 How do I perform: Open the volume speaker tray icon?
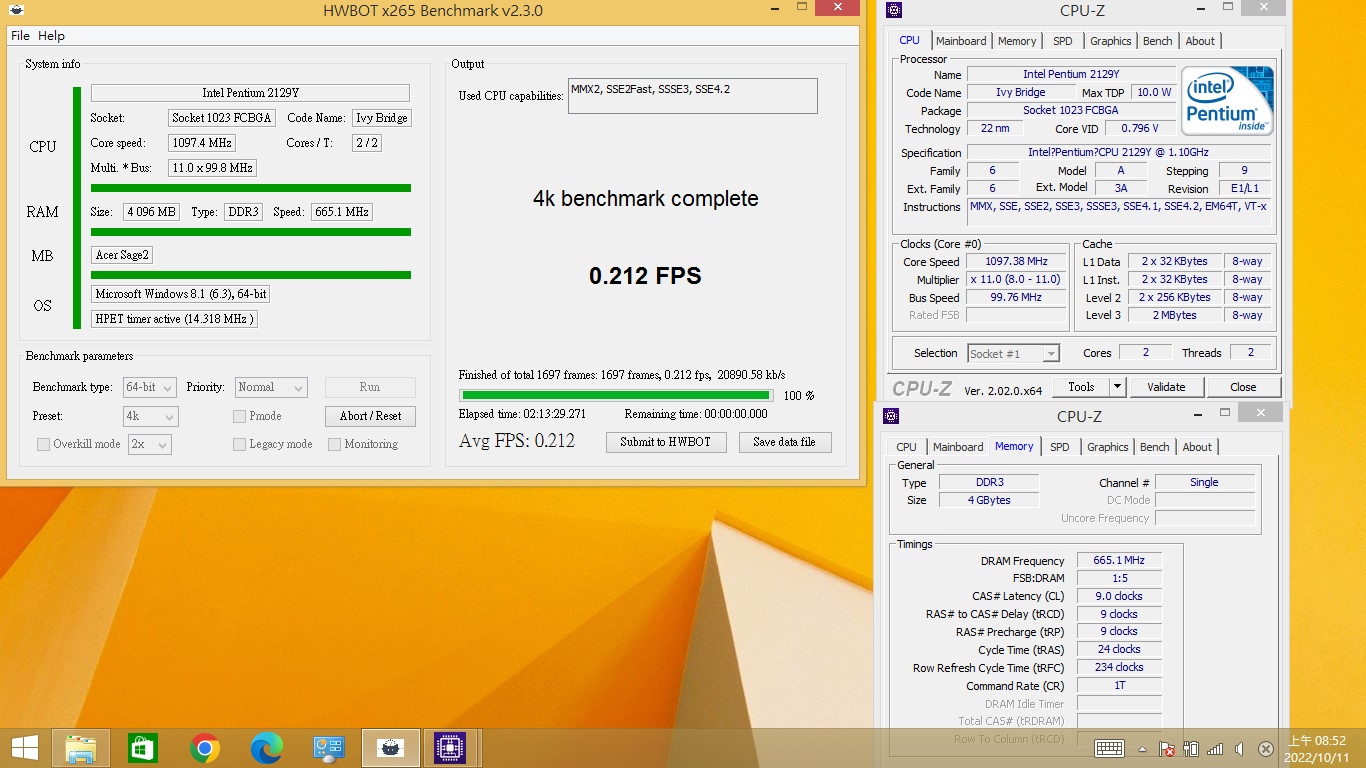pyautogui.click(x=1240, y=748)
